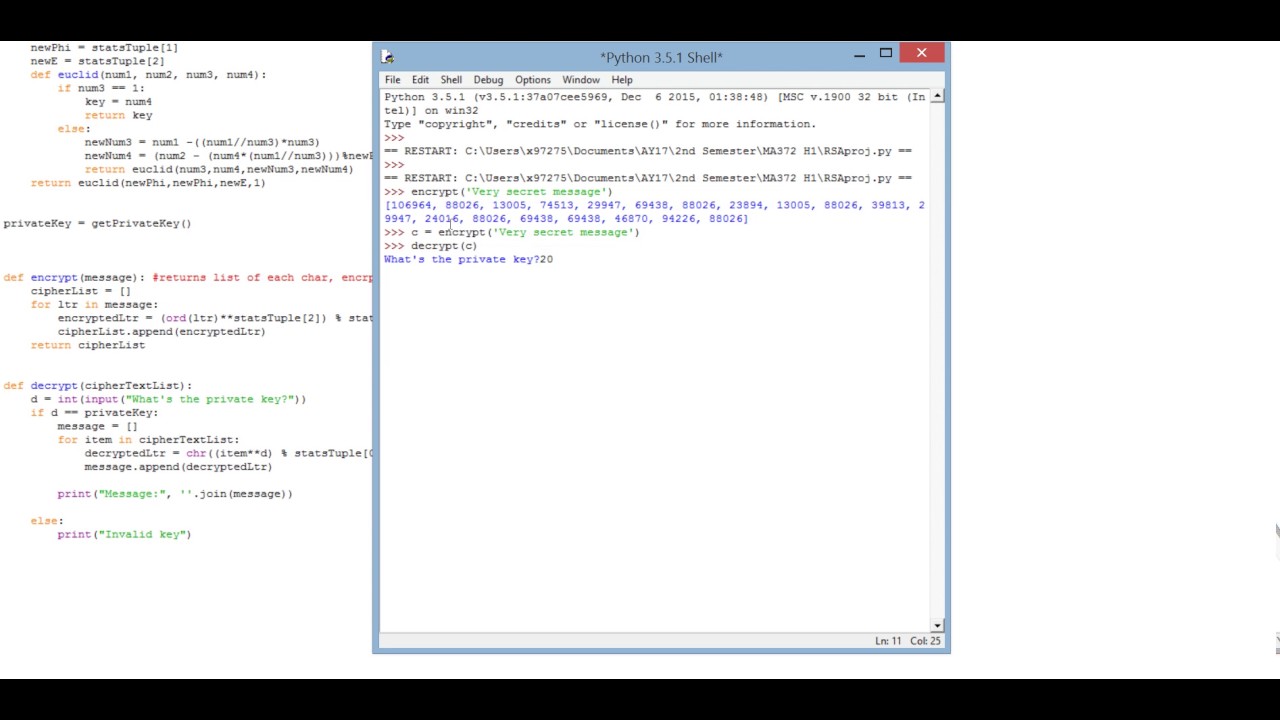Click 'print("Invalid key")' line in editor
Screen dimensions: 1280x720
(124, 534)
